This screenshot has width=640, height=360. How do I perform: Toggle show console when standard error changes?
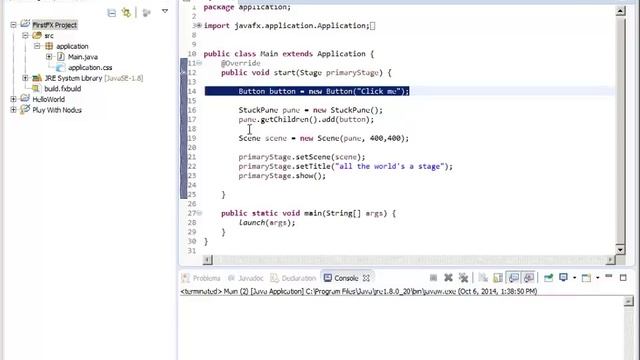coord(529,278)
